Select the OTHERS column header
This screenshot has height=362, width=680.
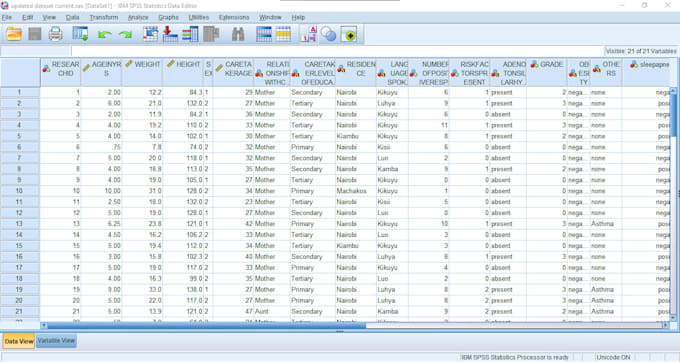click(606, 72)
